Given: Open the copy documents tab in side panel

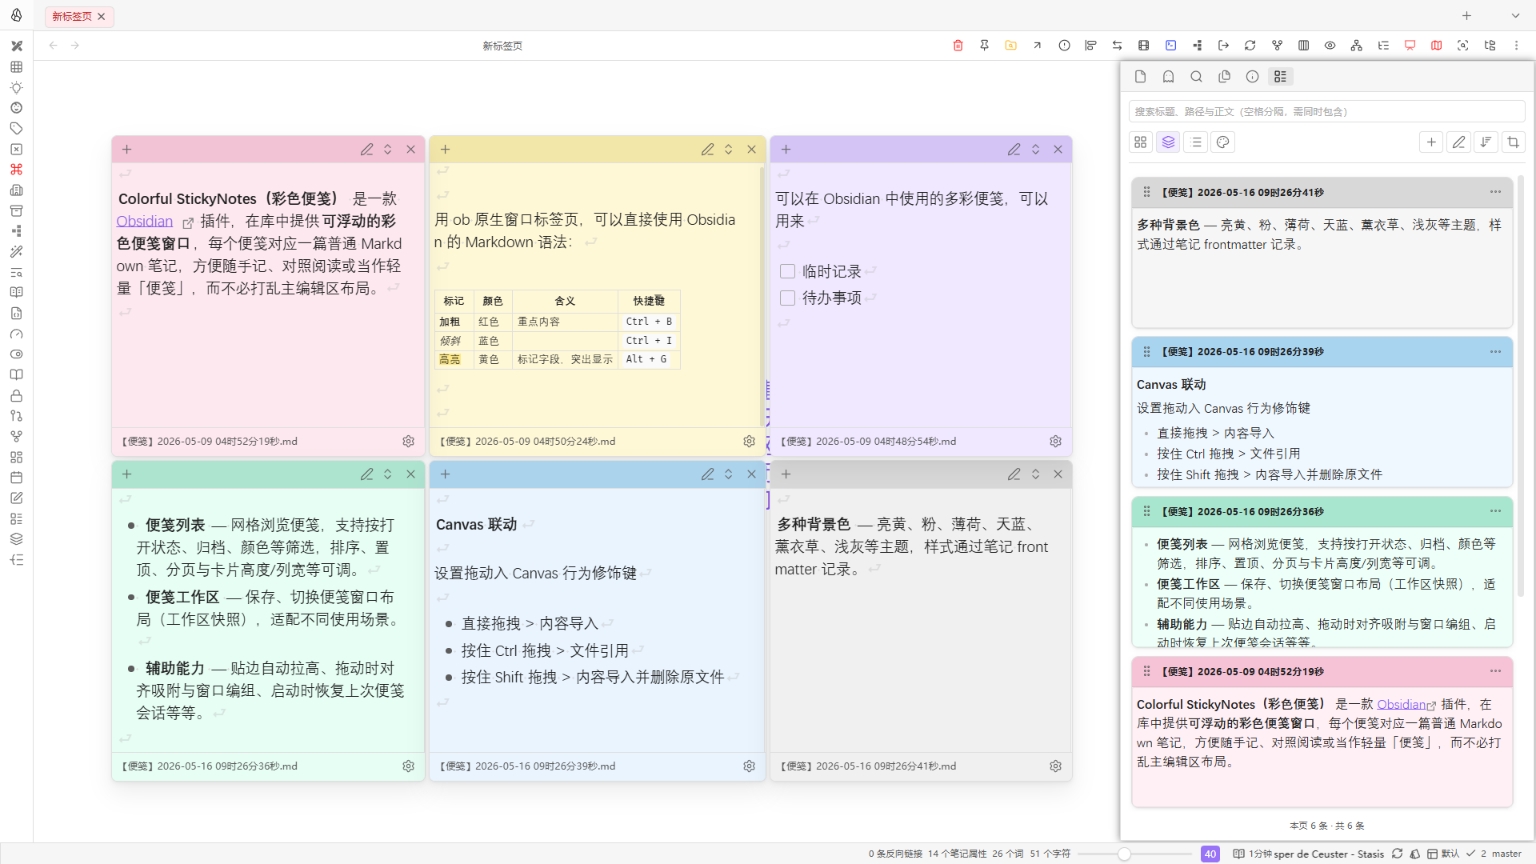Looking at the screenshot, I should [1224, 76].
